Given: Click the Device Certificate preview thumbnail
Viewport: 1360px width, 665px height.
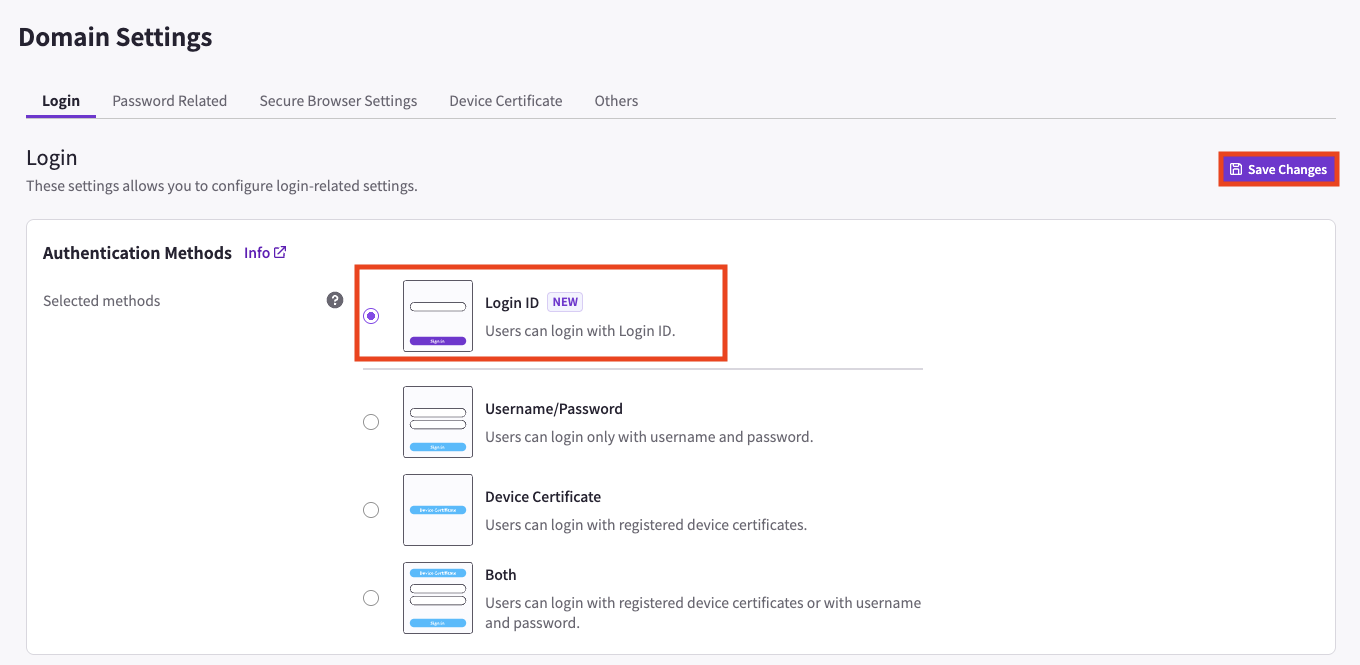Looking at the screenshot, I should tap(438, 510).
